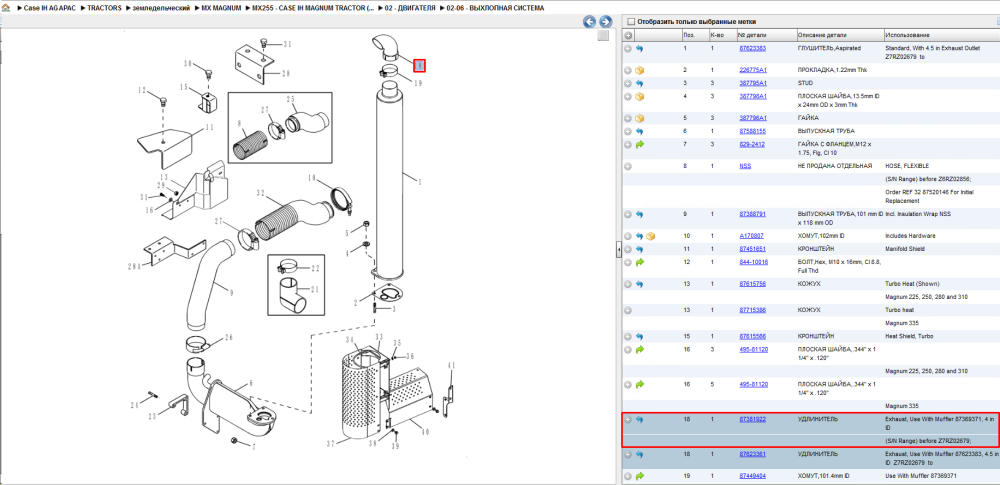The width and height of the screenshot is (1000, 485).
Task: Open 'MX MAGNUM' breadcrumb
Action: coord(221,8)
